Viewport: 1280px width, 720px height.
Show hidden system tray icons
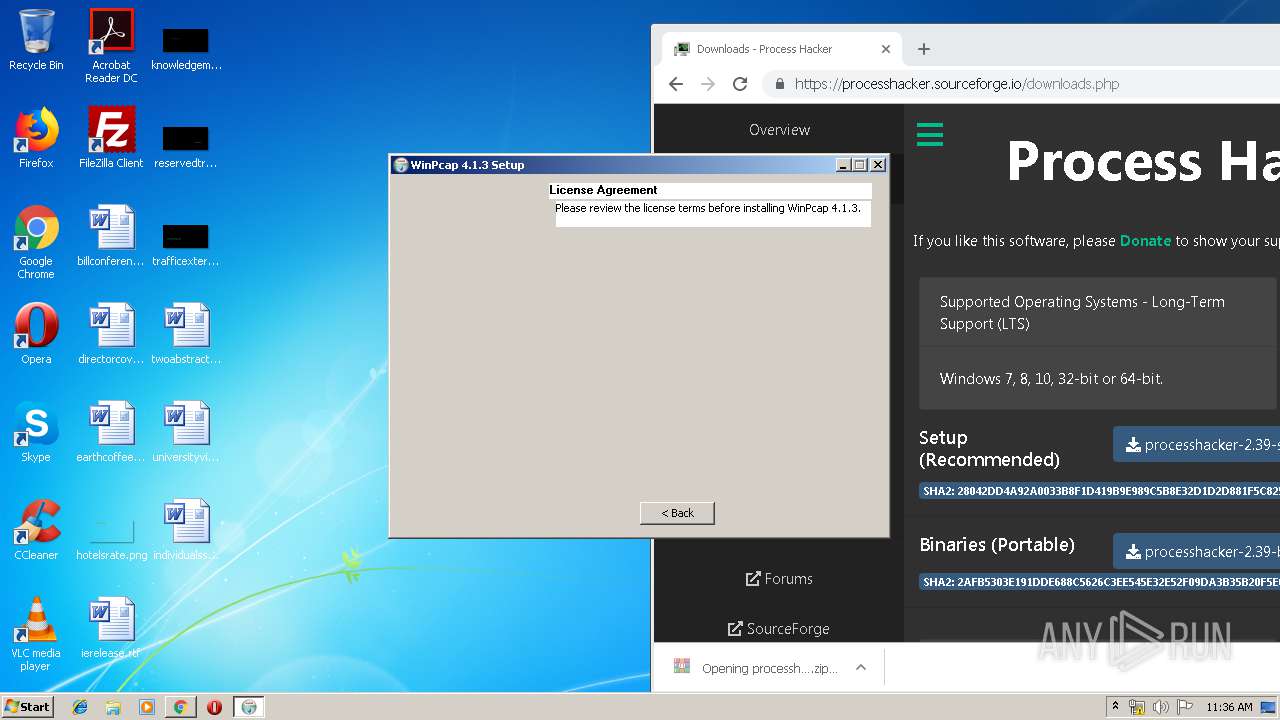pyautogui.click(x=1115, y=707)
